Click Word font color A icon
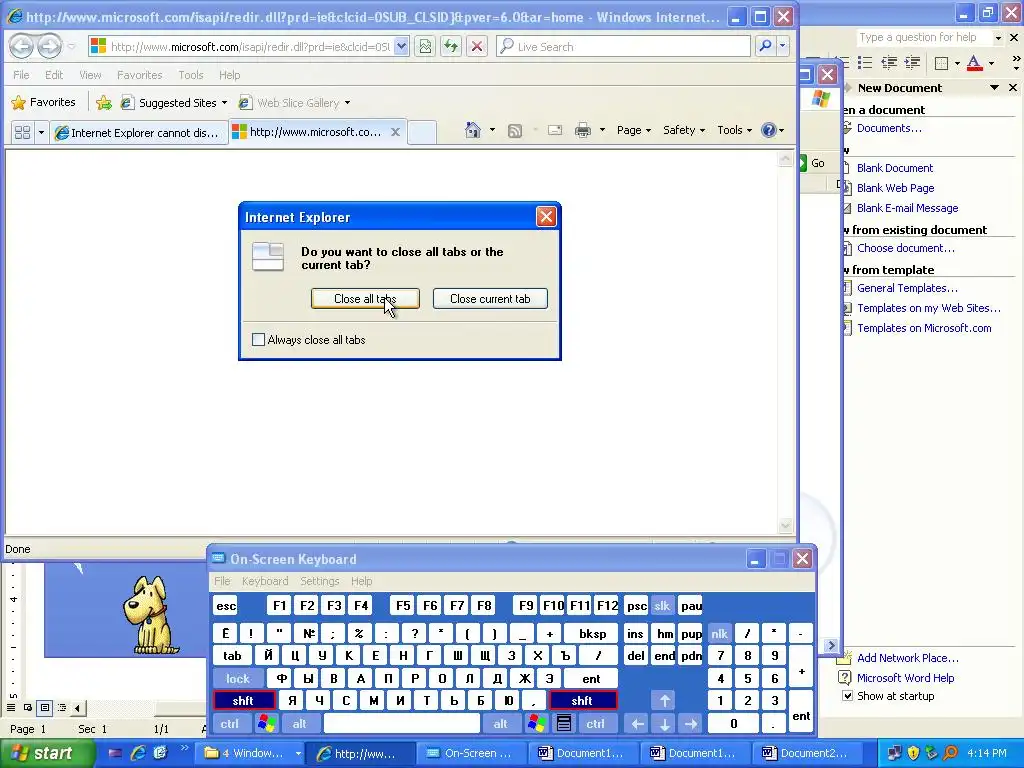This screenshot has width=1024, height=768. pyautogui.click(x=974, y=63)
